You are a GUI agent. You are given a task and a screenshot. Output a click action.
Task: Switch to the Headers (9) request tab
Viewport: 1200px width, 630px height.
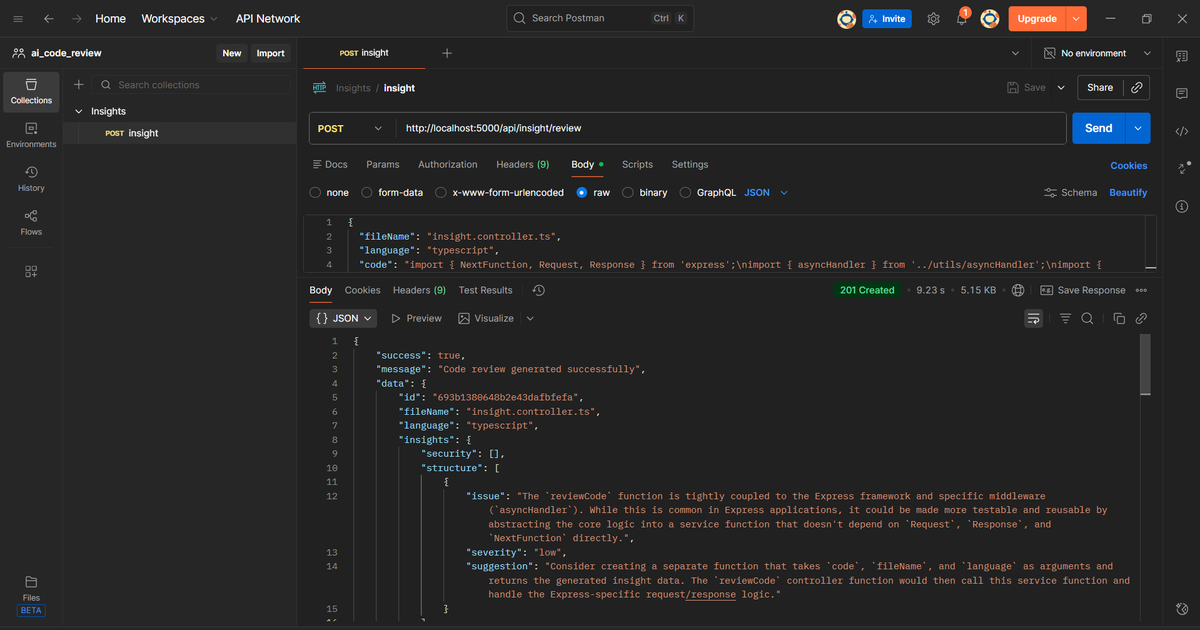[x=522, y=164]
